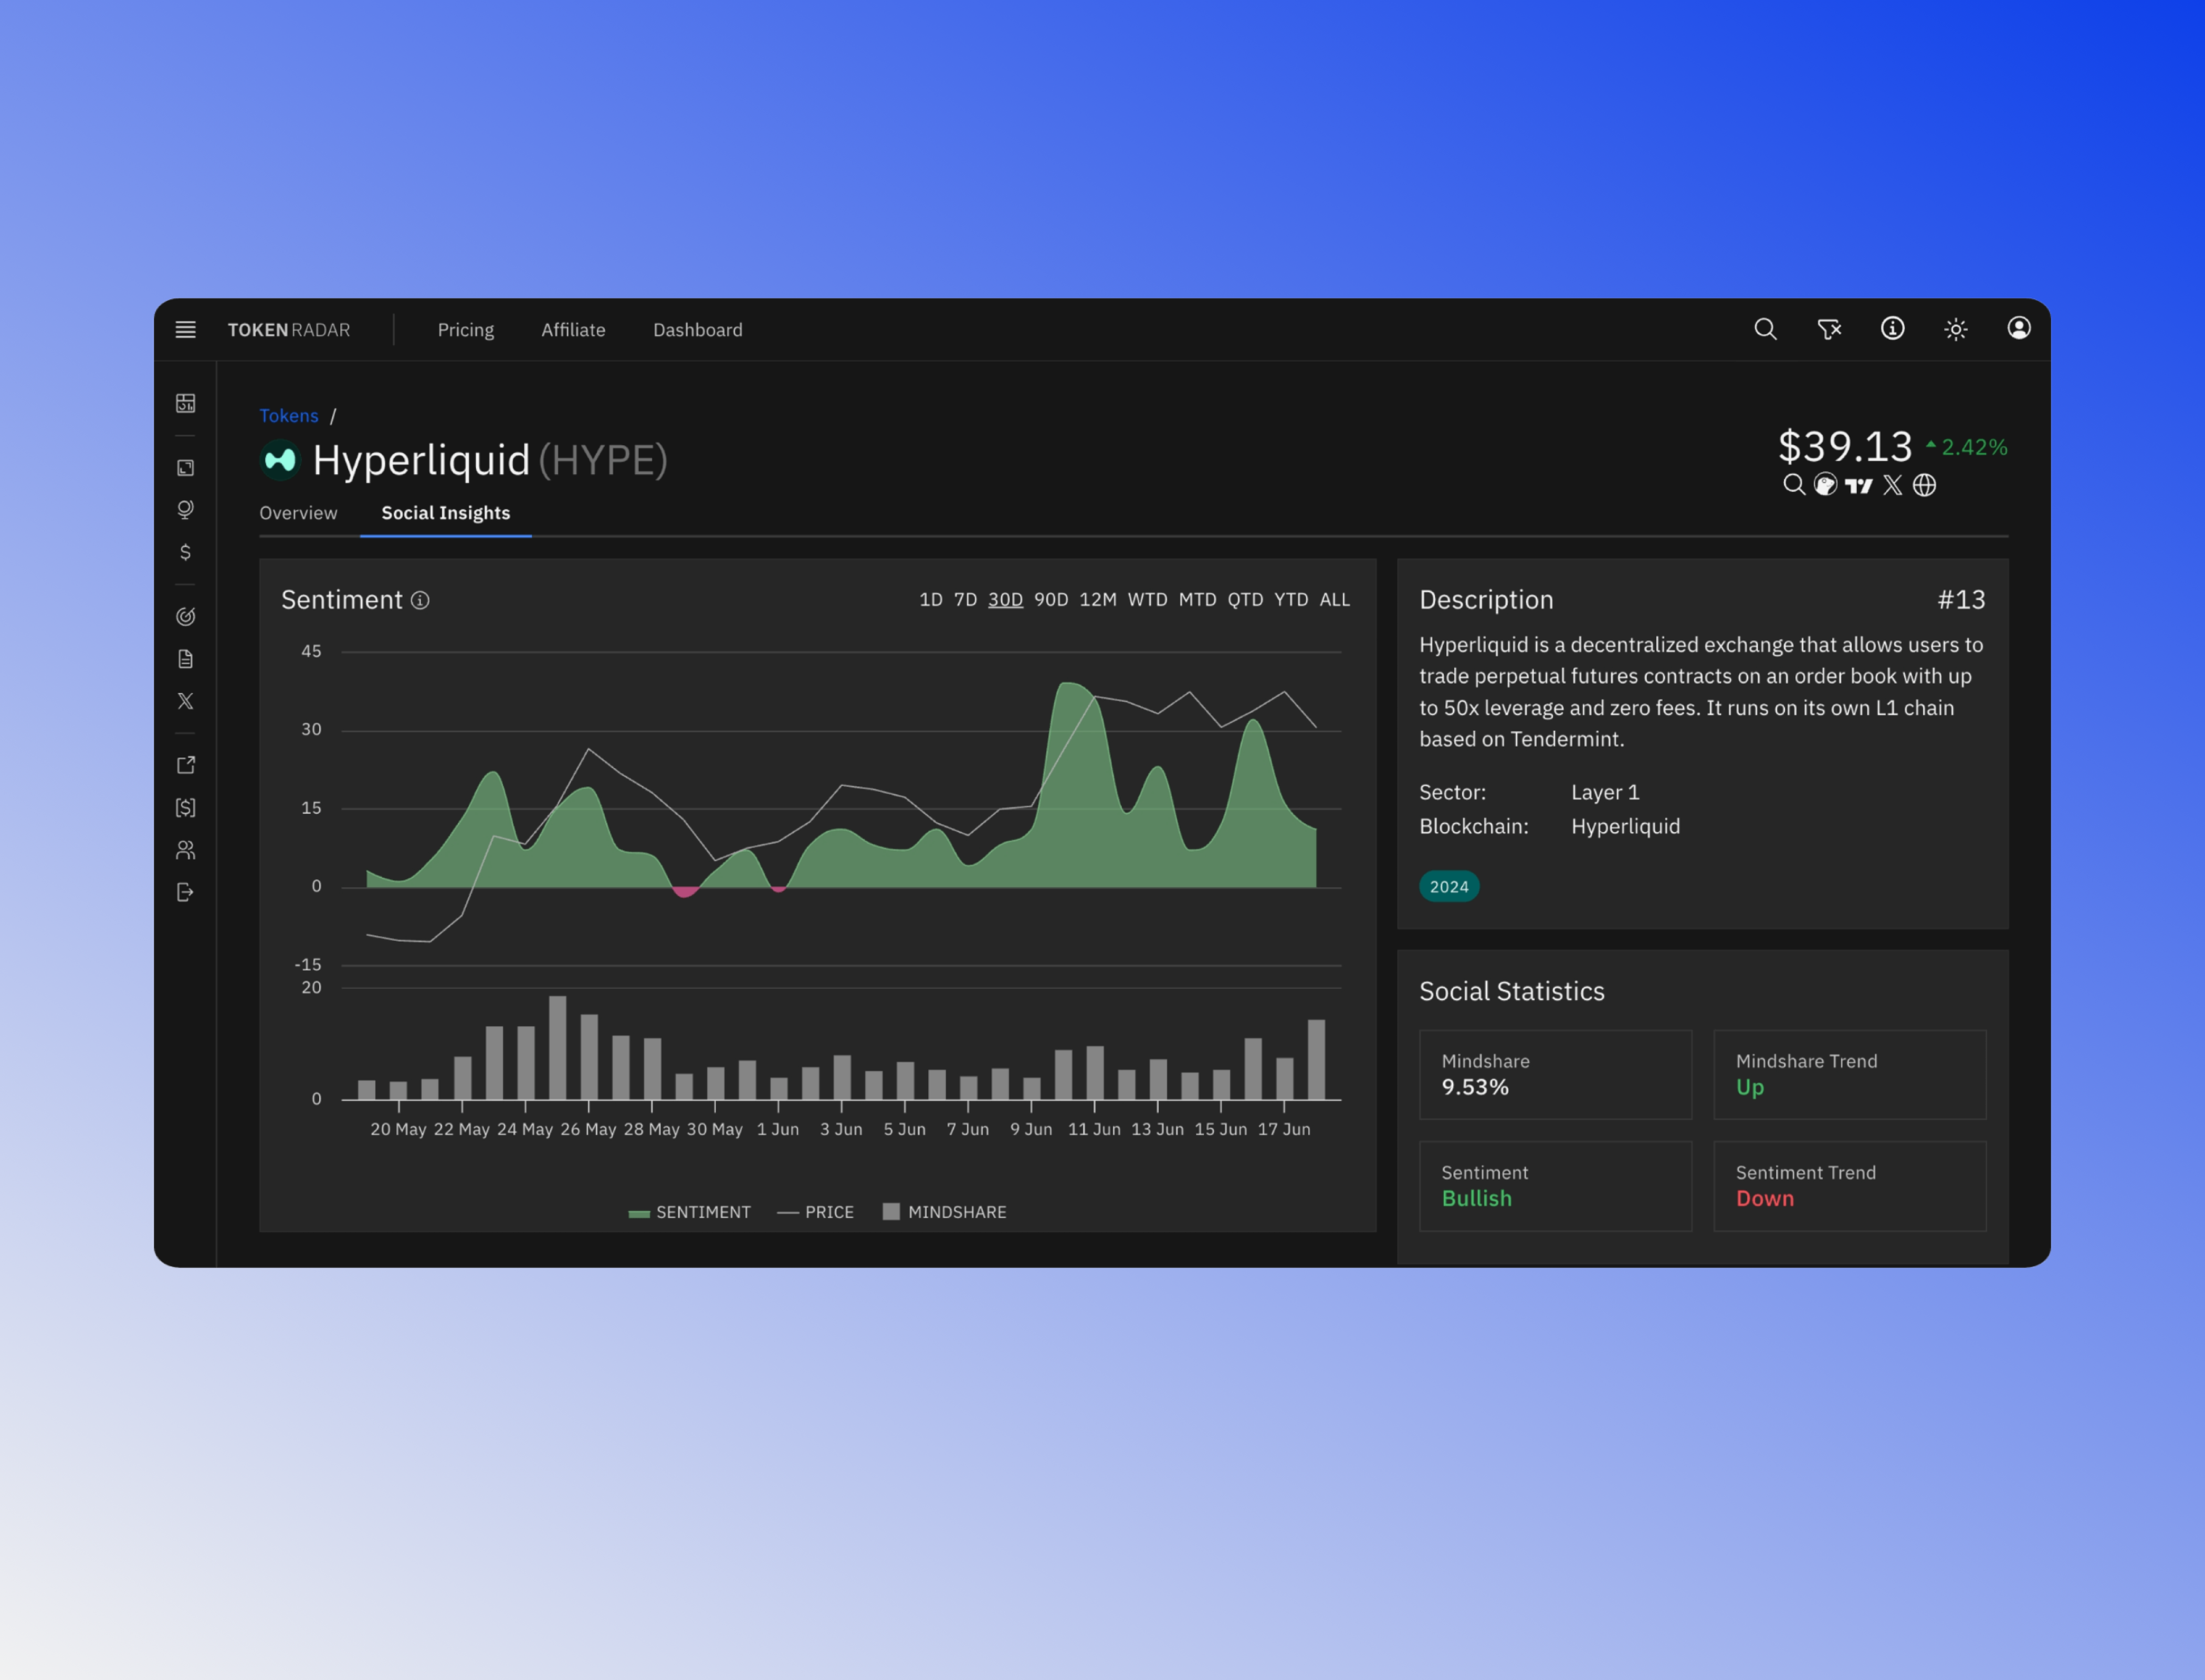Open the globe stand icon in sidebar
This screenshot has height=1680, width=2205.
click(185, 510)
